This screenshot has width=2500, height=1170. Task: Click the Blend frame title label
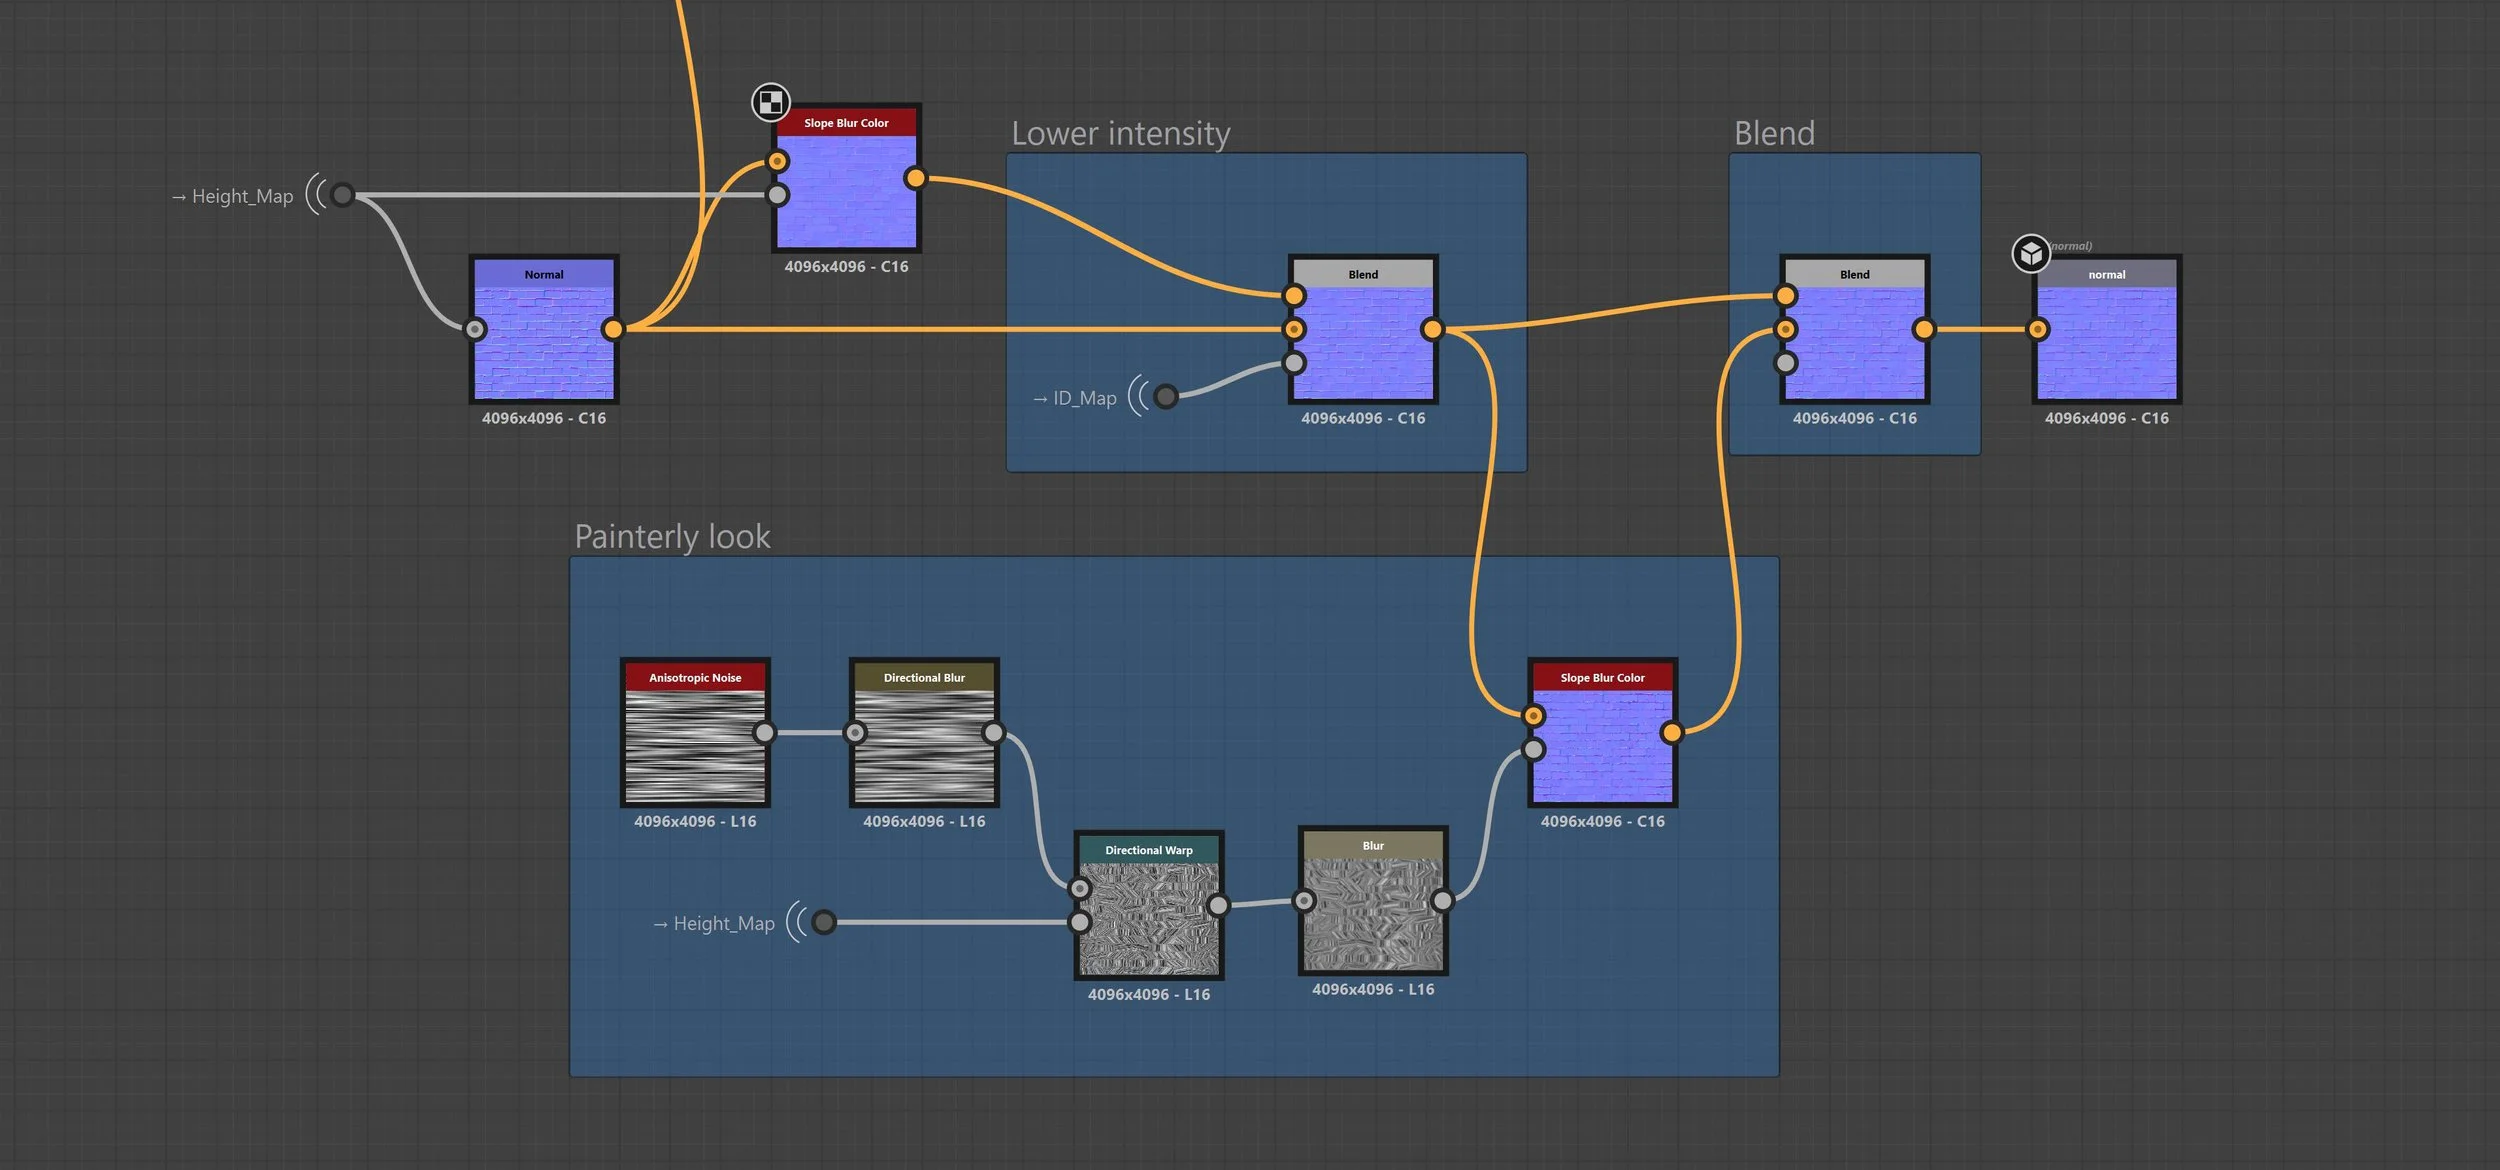click(1773, 134)
